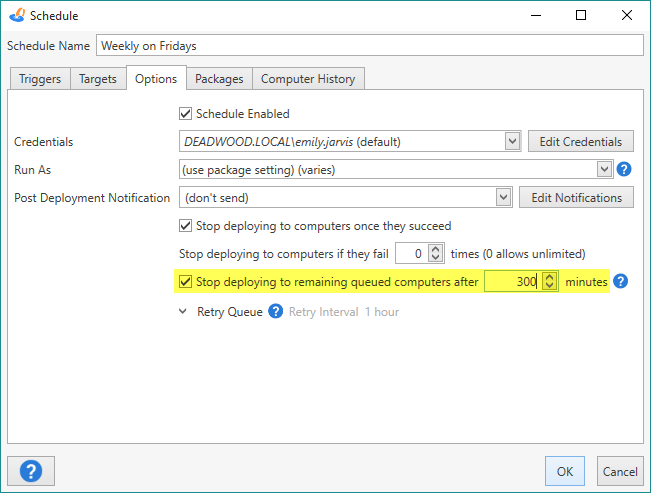This screenshot has width=651, height=493.
Task: Click the Edit Credentials button
Action: coord(580,142)
